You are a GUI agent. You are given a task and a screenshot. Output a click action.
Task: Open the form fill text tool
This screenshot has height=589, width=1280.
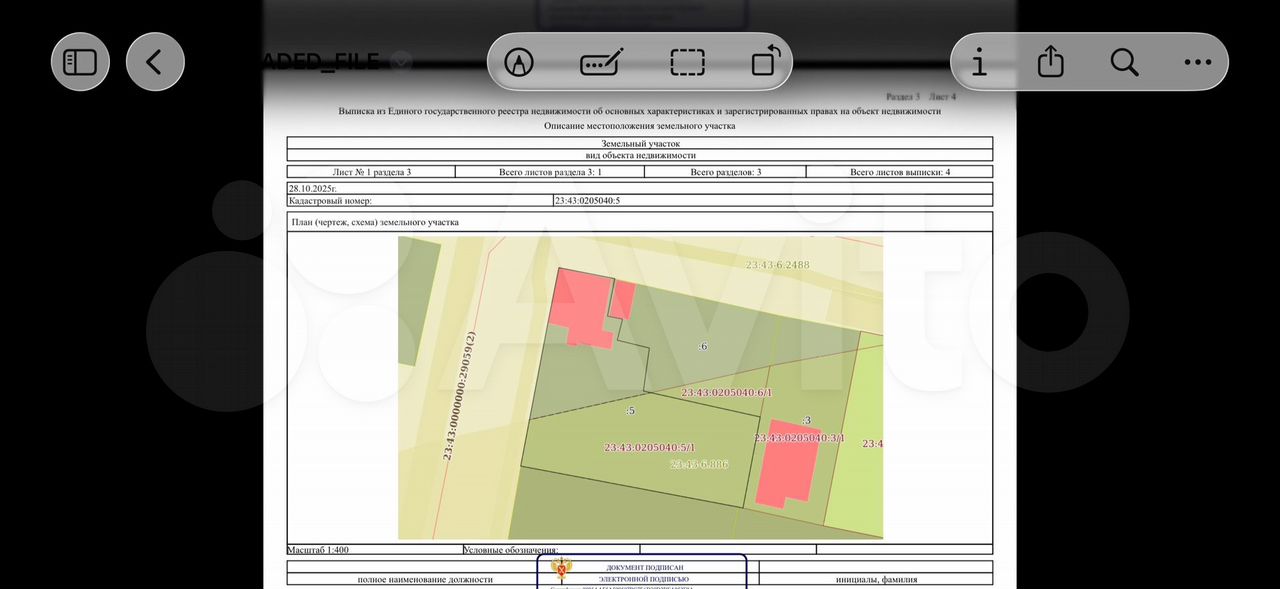[x=602, y=62]
